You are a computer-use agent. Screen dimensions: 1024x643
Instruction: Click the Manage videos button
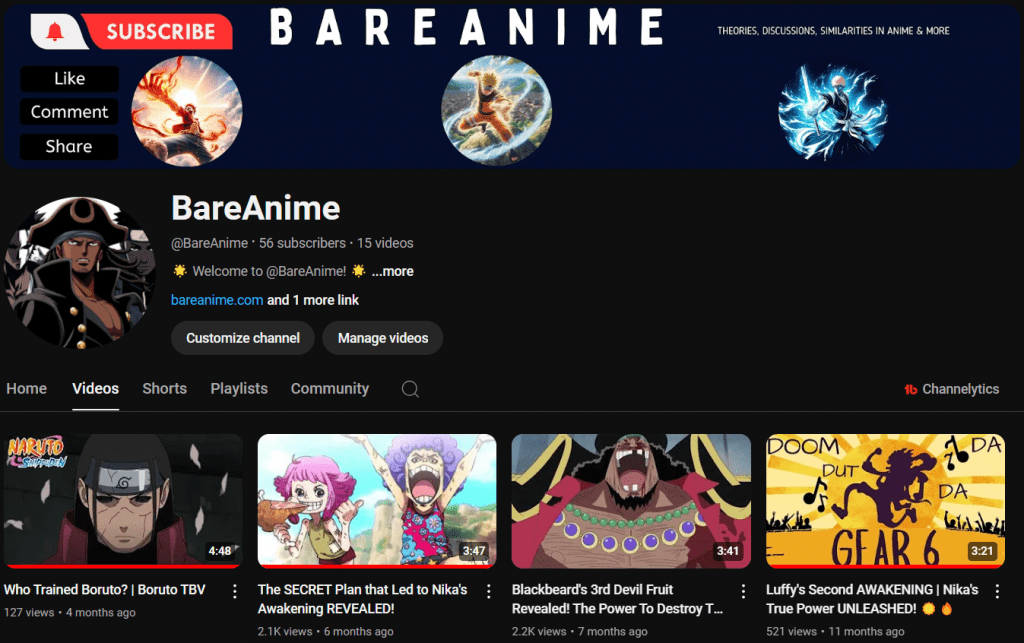(383, 338)
